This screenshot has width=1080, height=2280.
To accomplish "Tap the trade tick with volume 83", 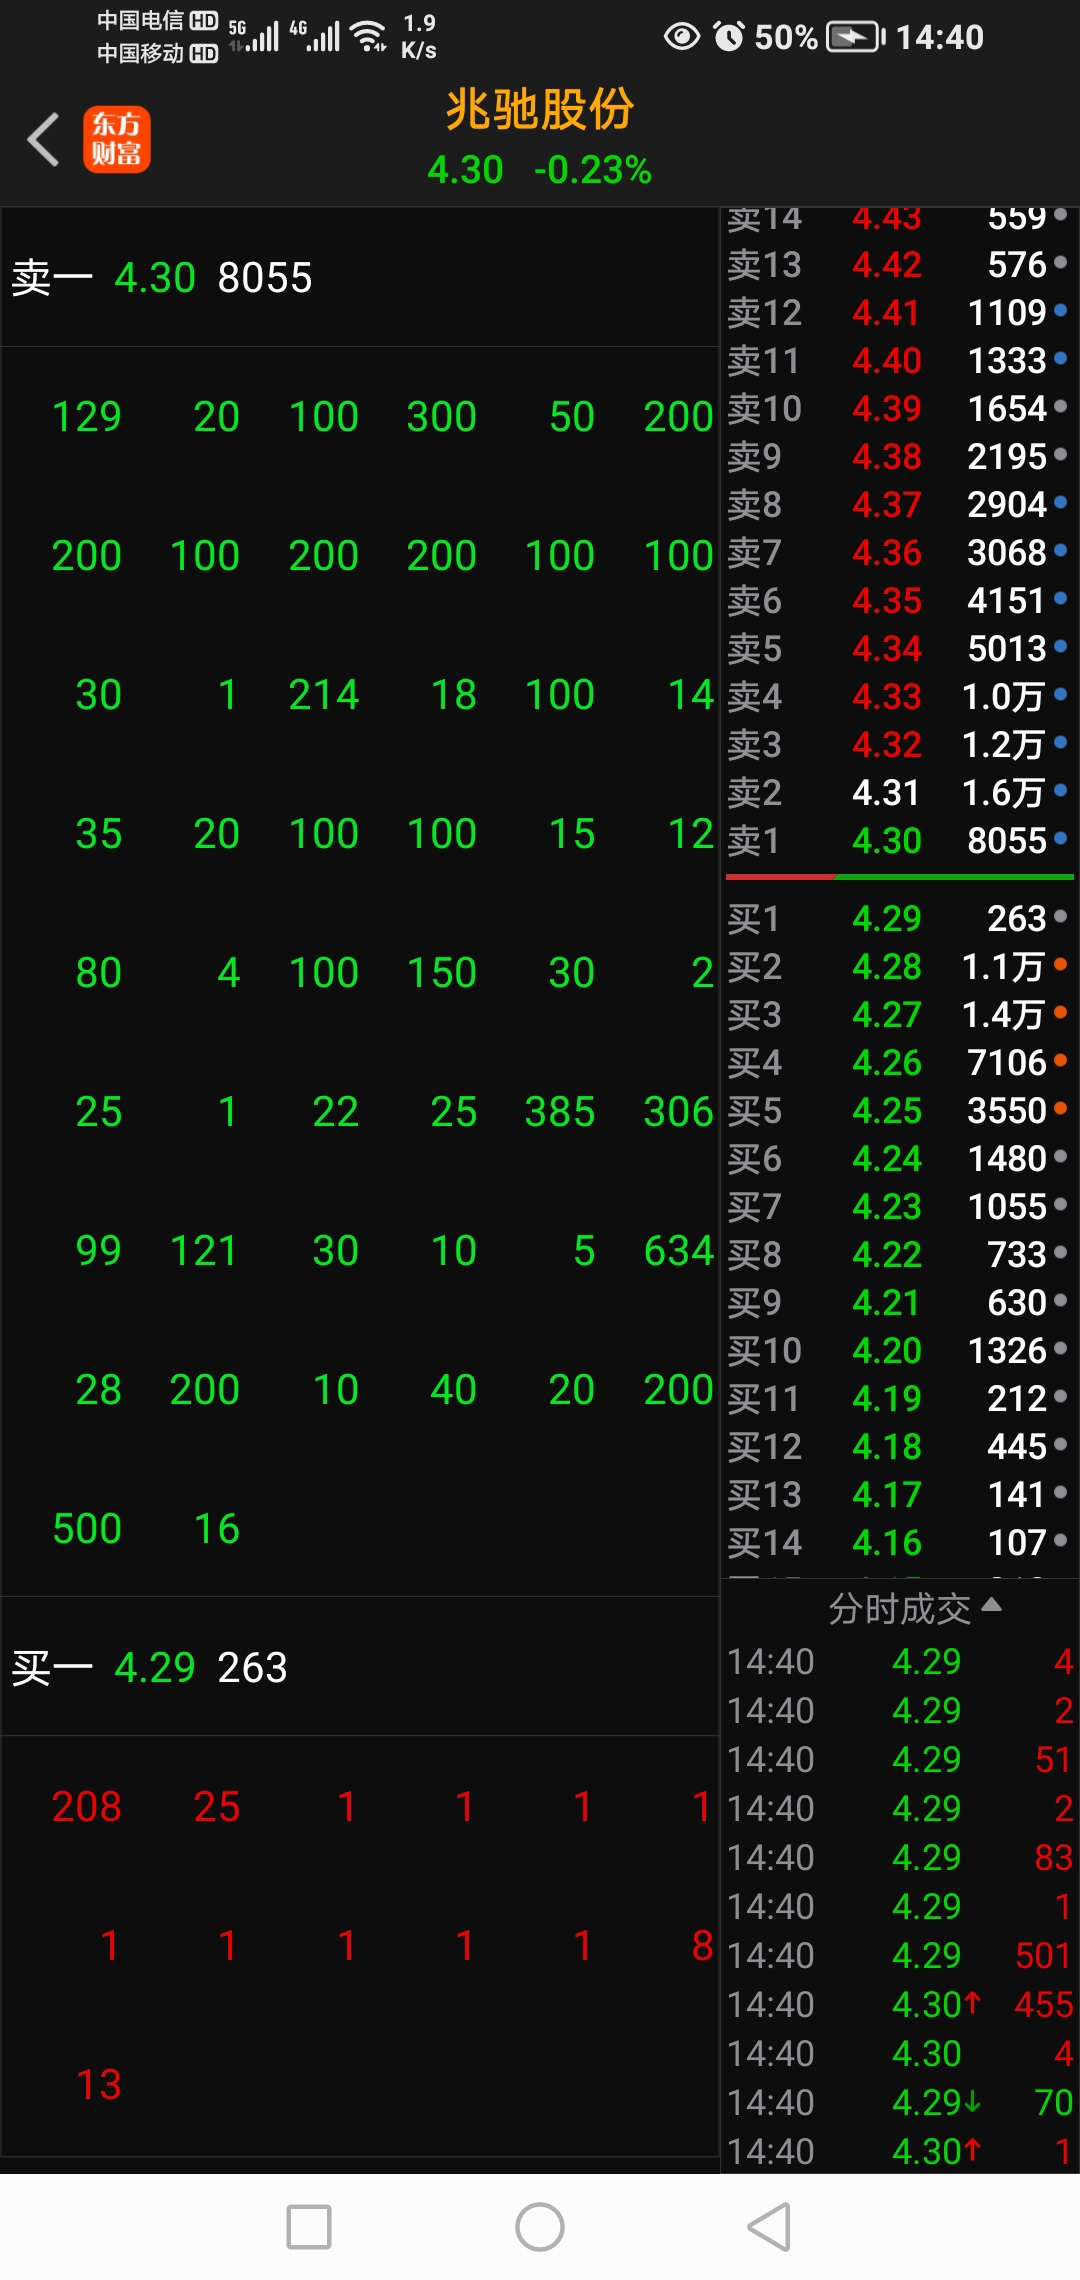I will pos(899,1857).
